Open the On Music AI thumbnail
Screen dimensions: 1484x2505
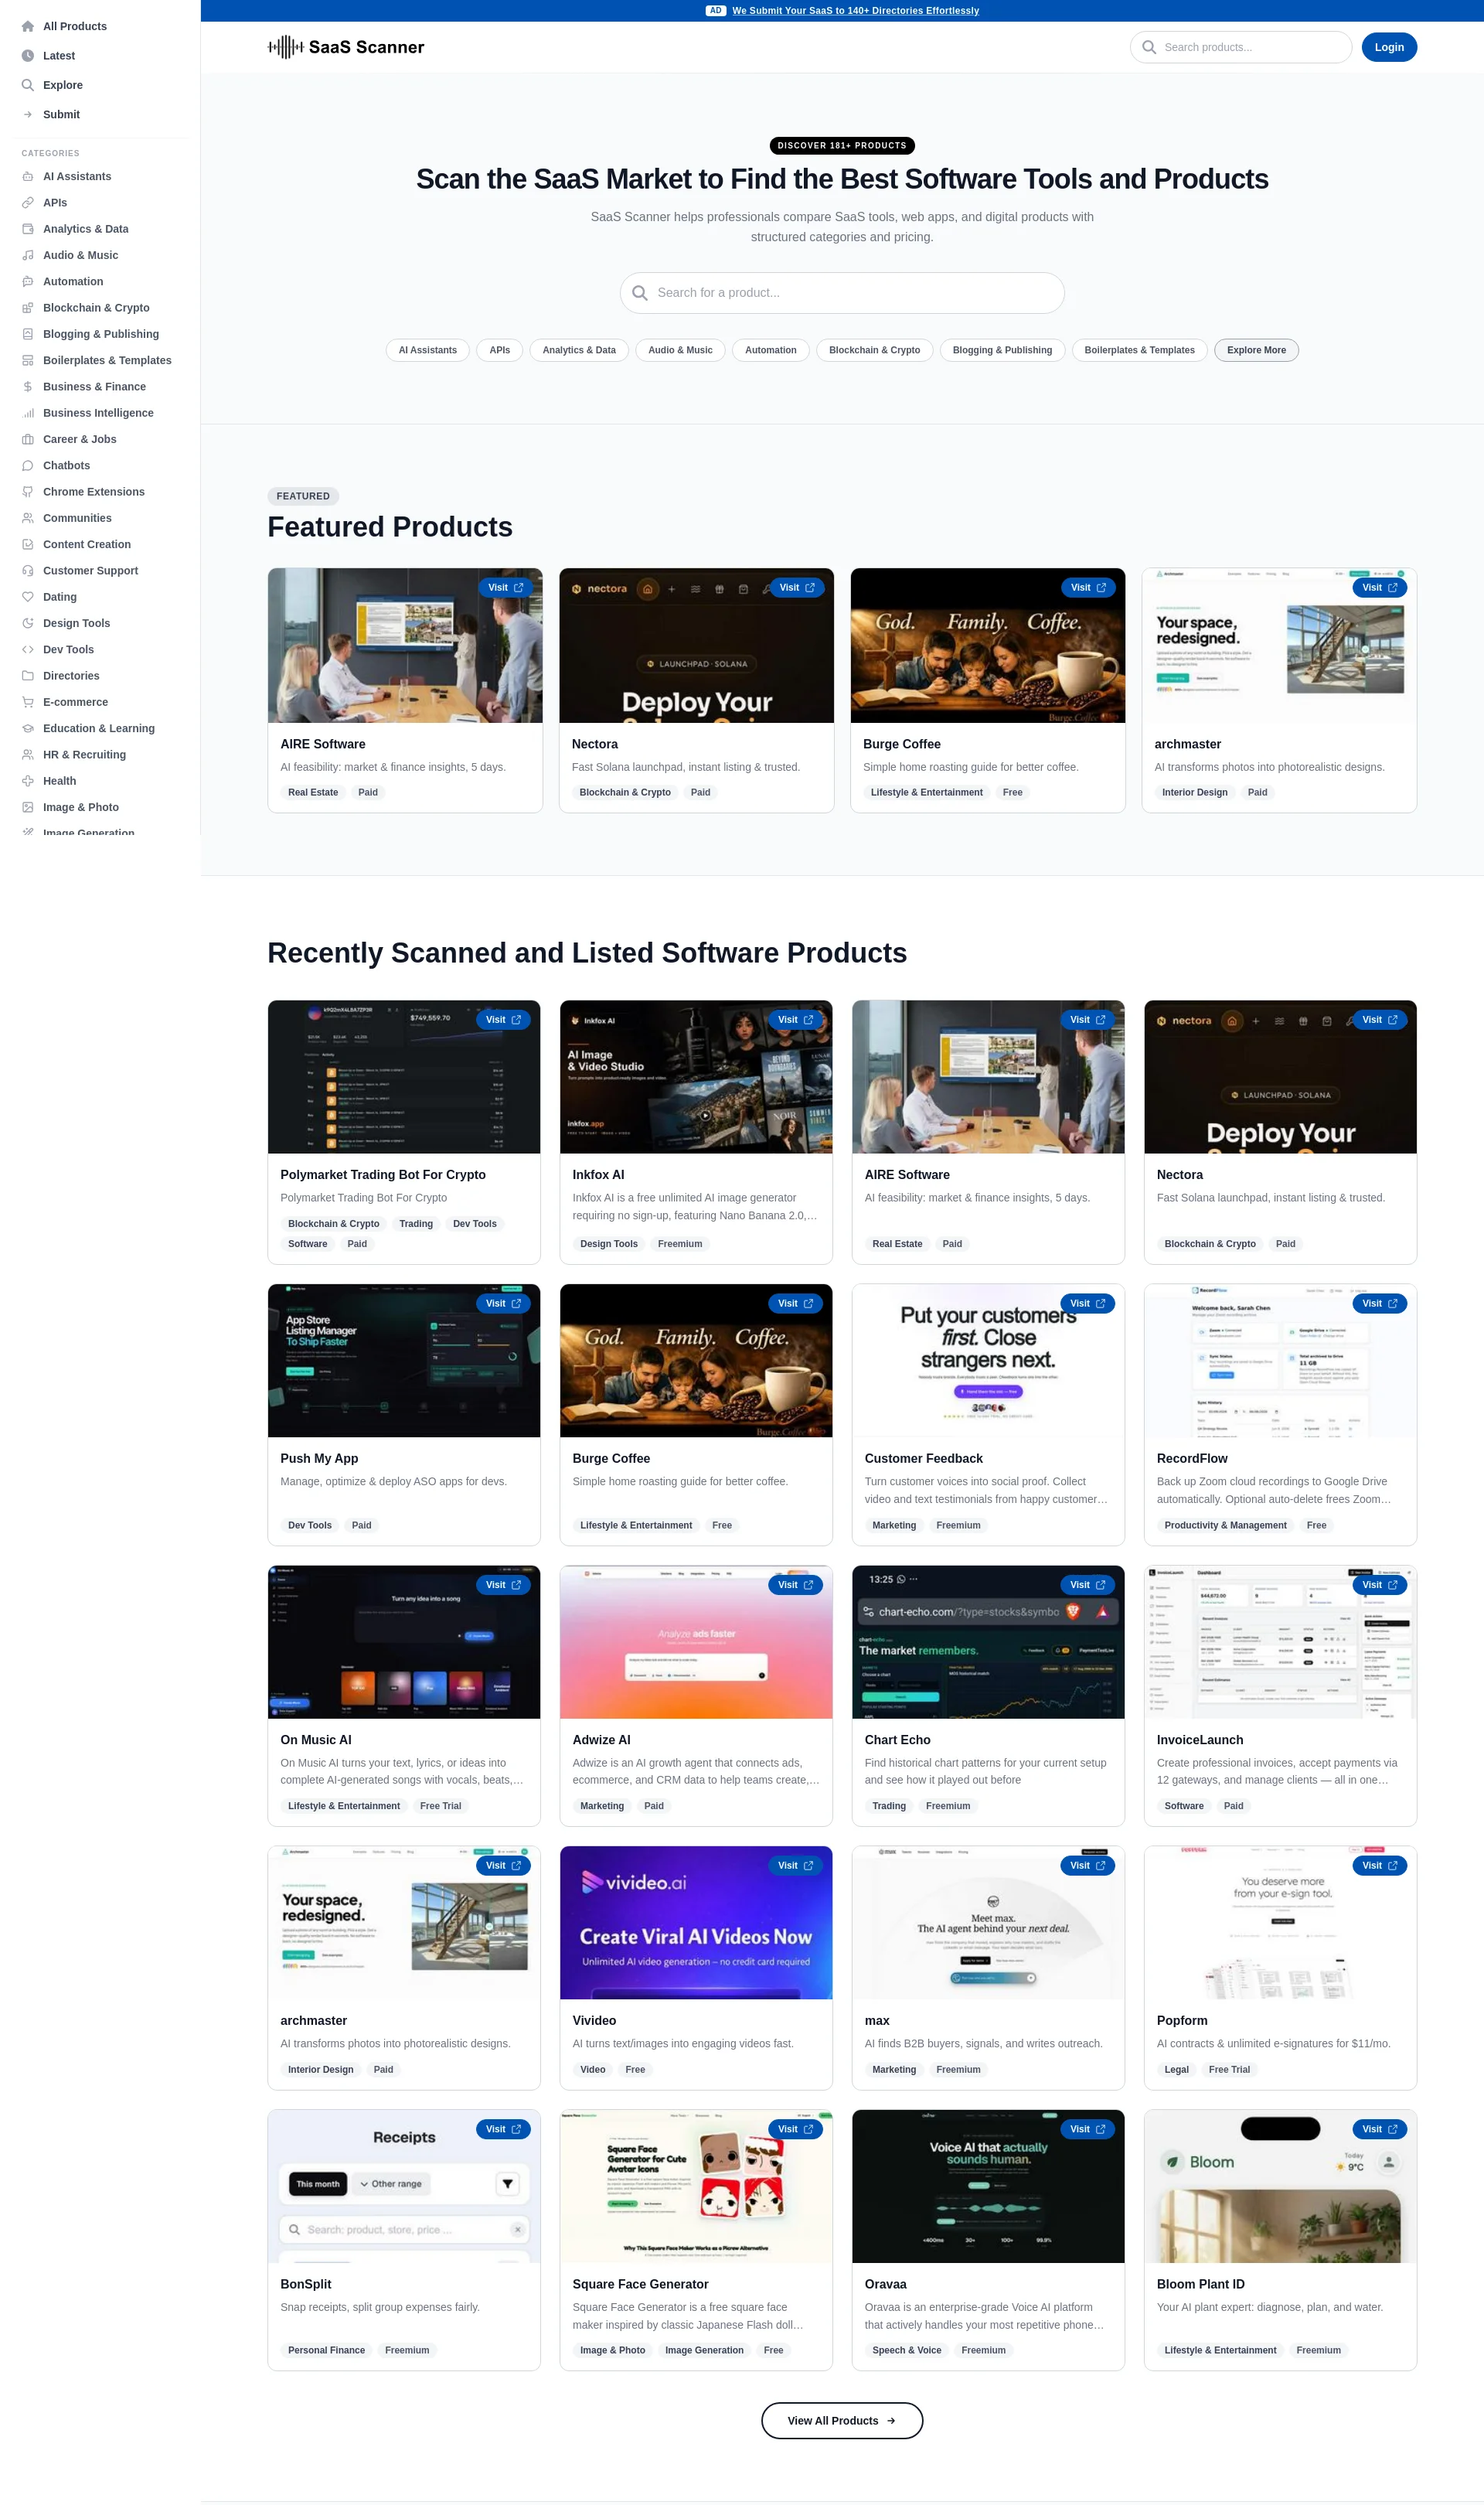click(404, 1642)
